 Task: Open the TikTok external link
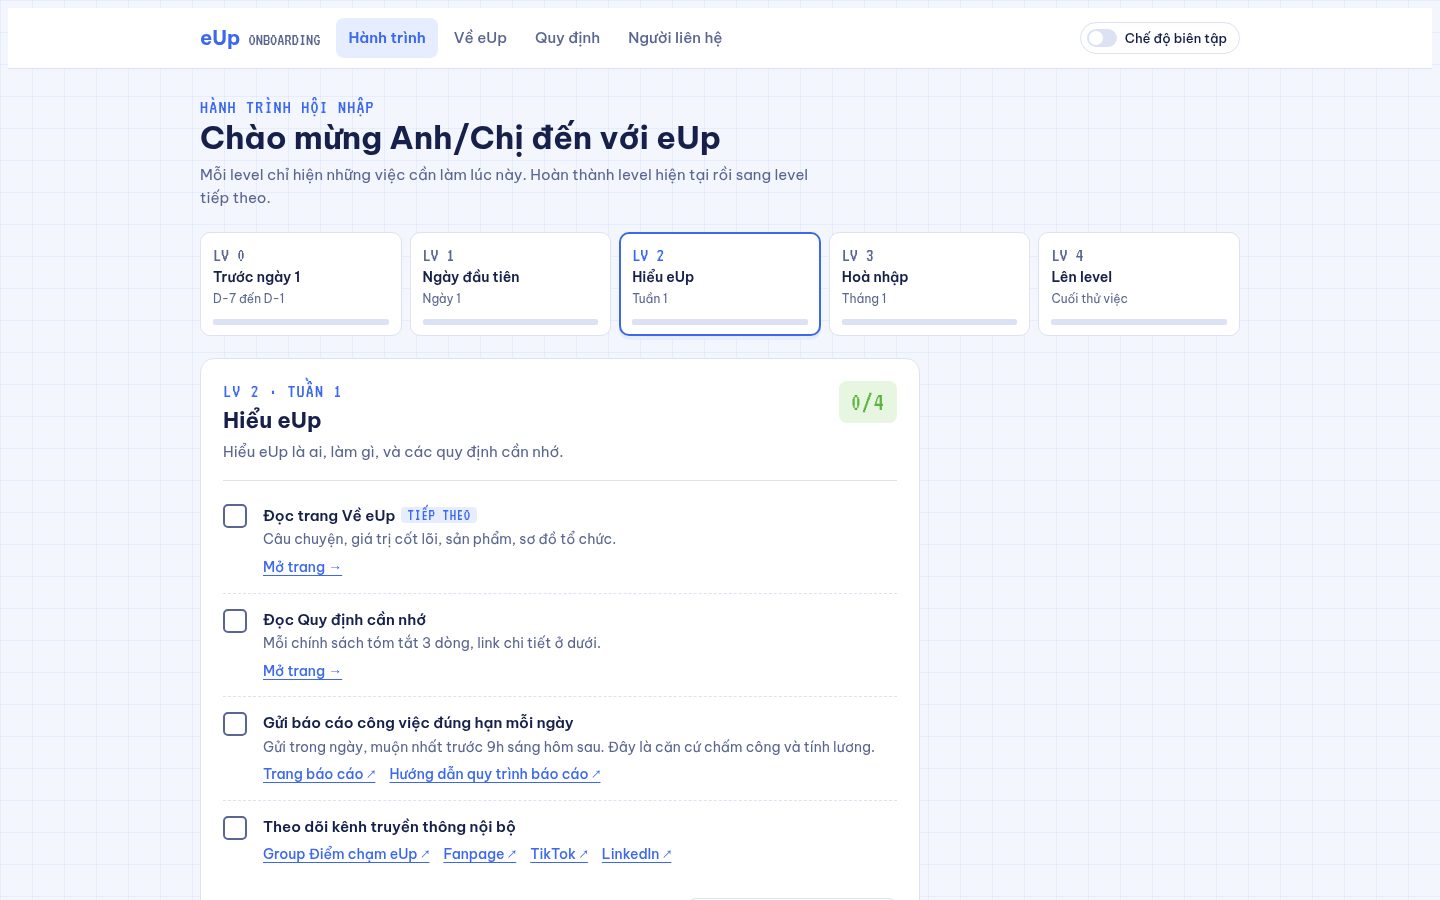click(x=559, y=854)
